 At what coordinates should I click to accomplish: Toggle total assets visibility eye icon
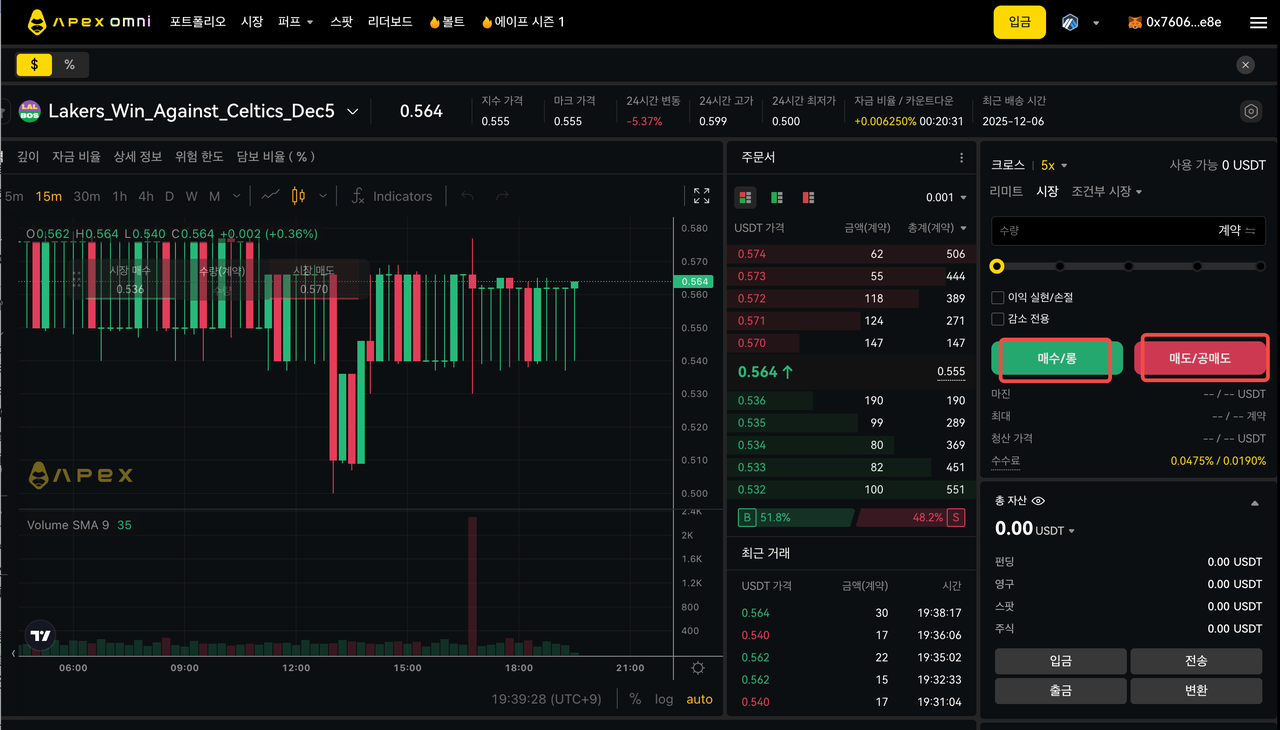pos(1038,501)
